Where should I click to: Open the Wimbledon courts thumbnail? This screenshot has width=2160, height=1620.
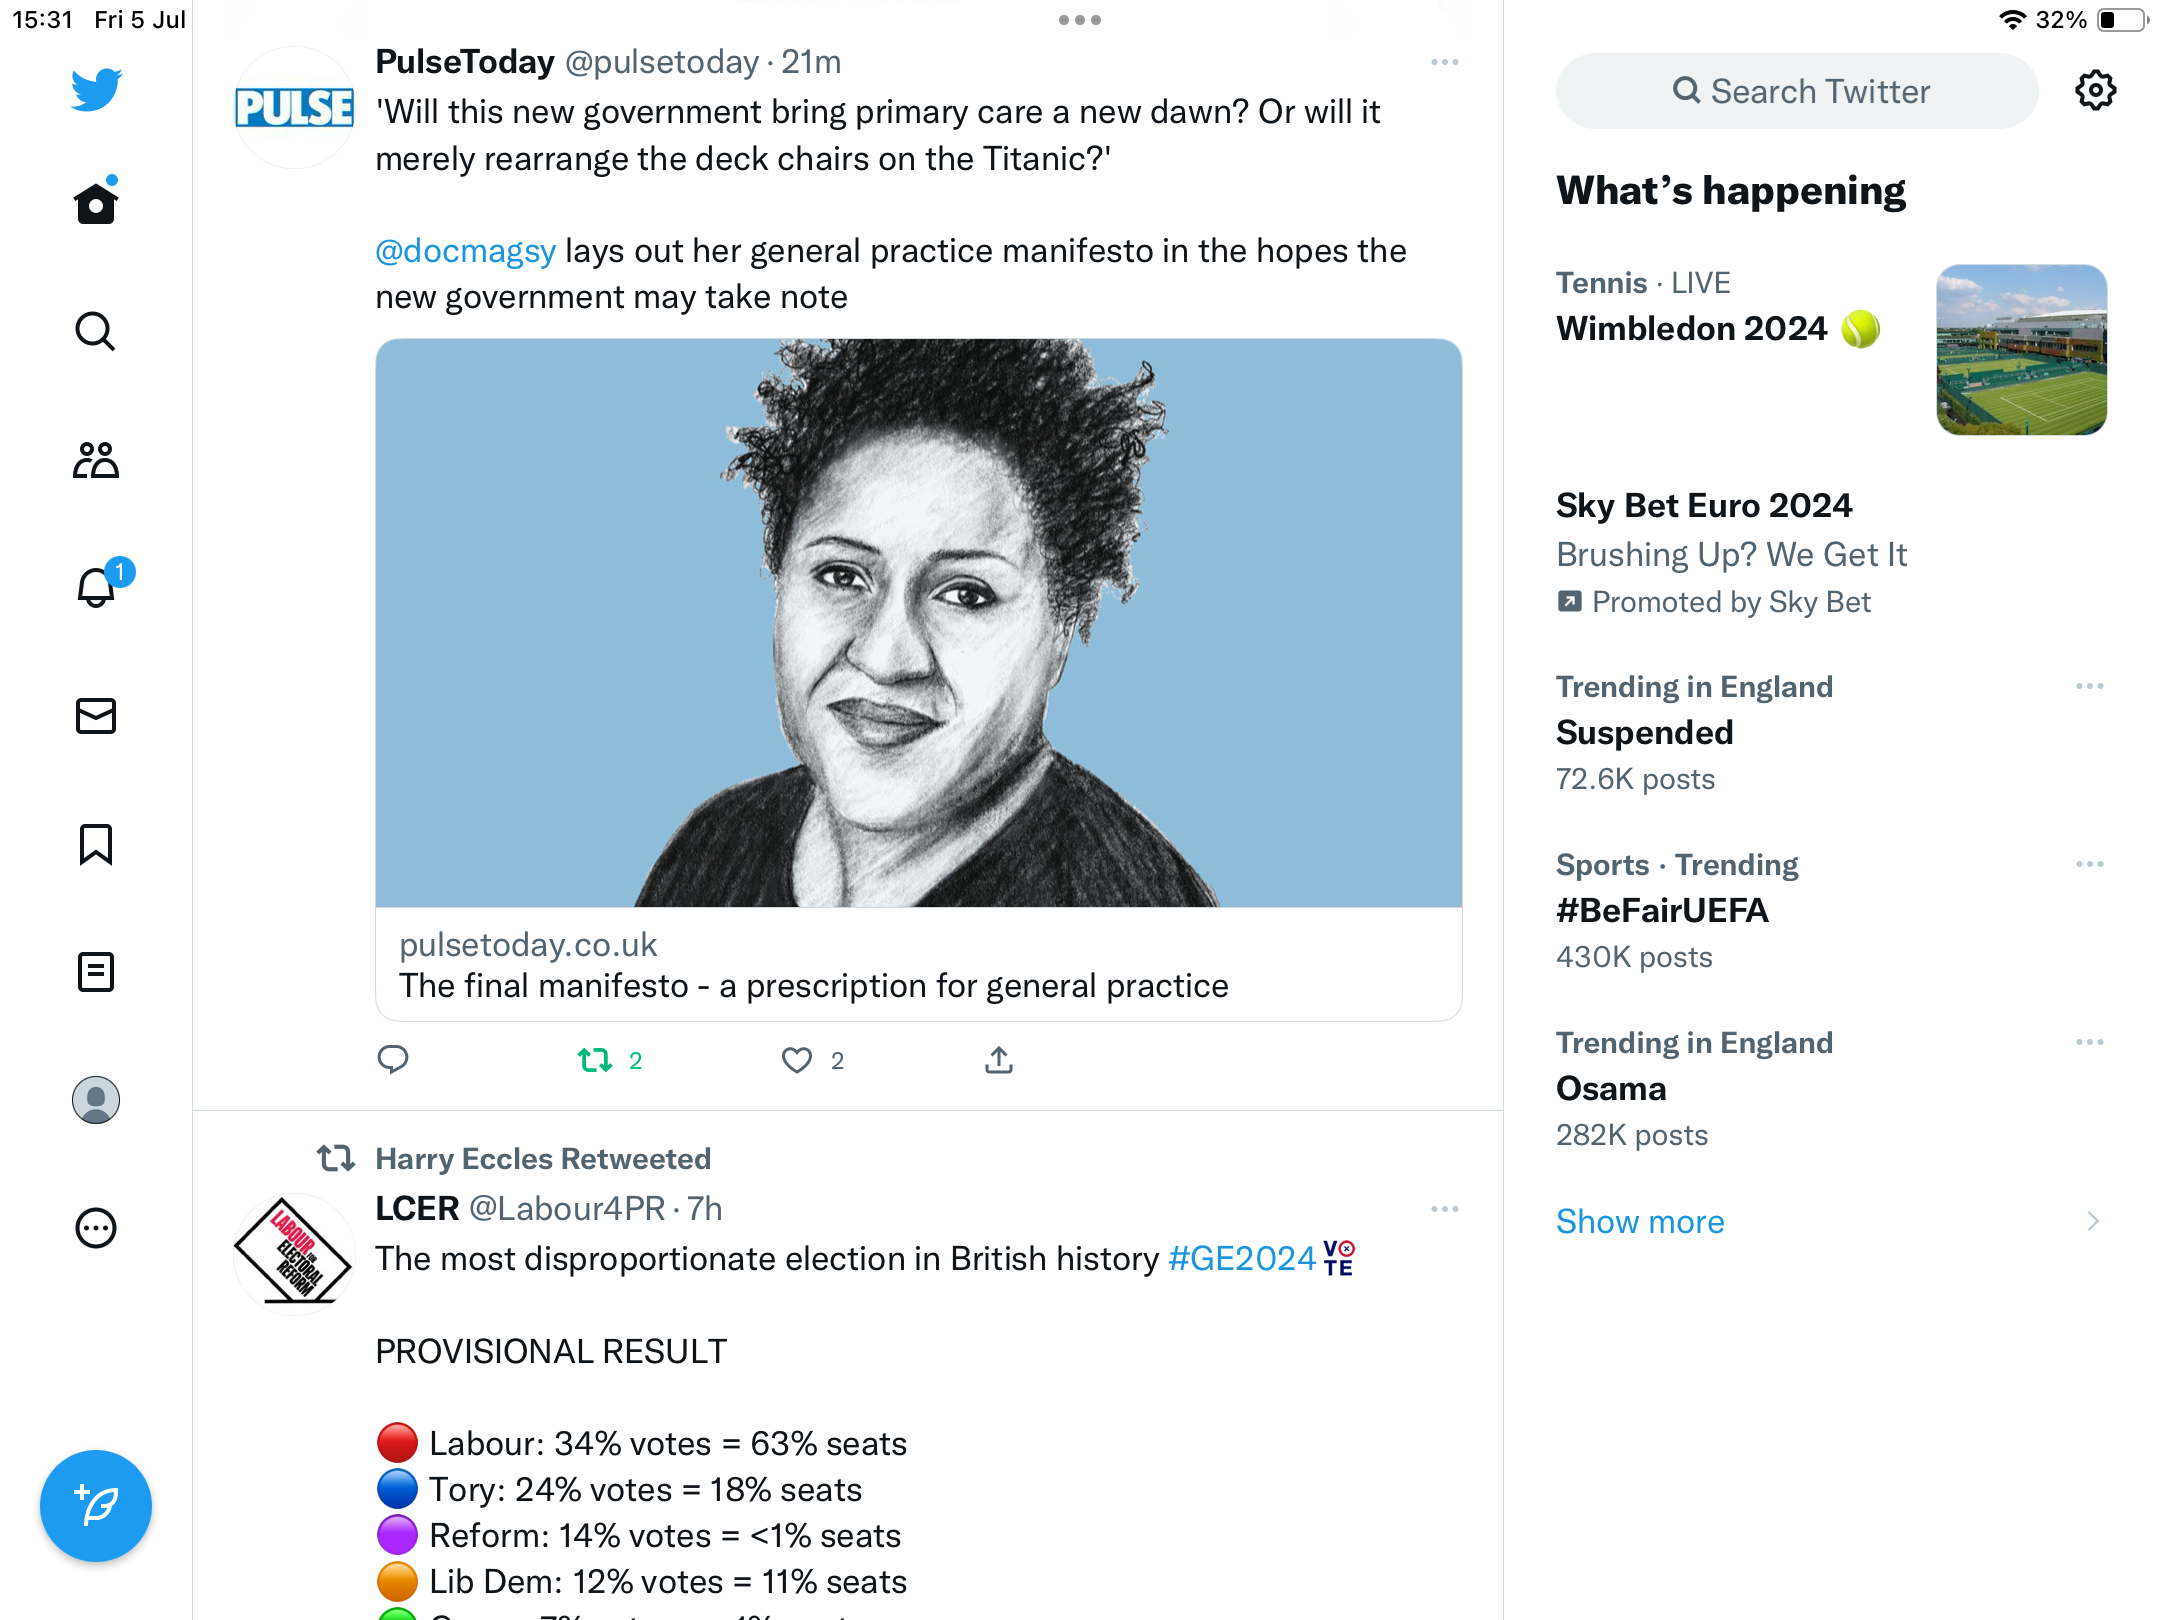(x=2021, y=350)
